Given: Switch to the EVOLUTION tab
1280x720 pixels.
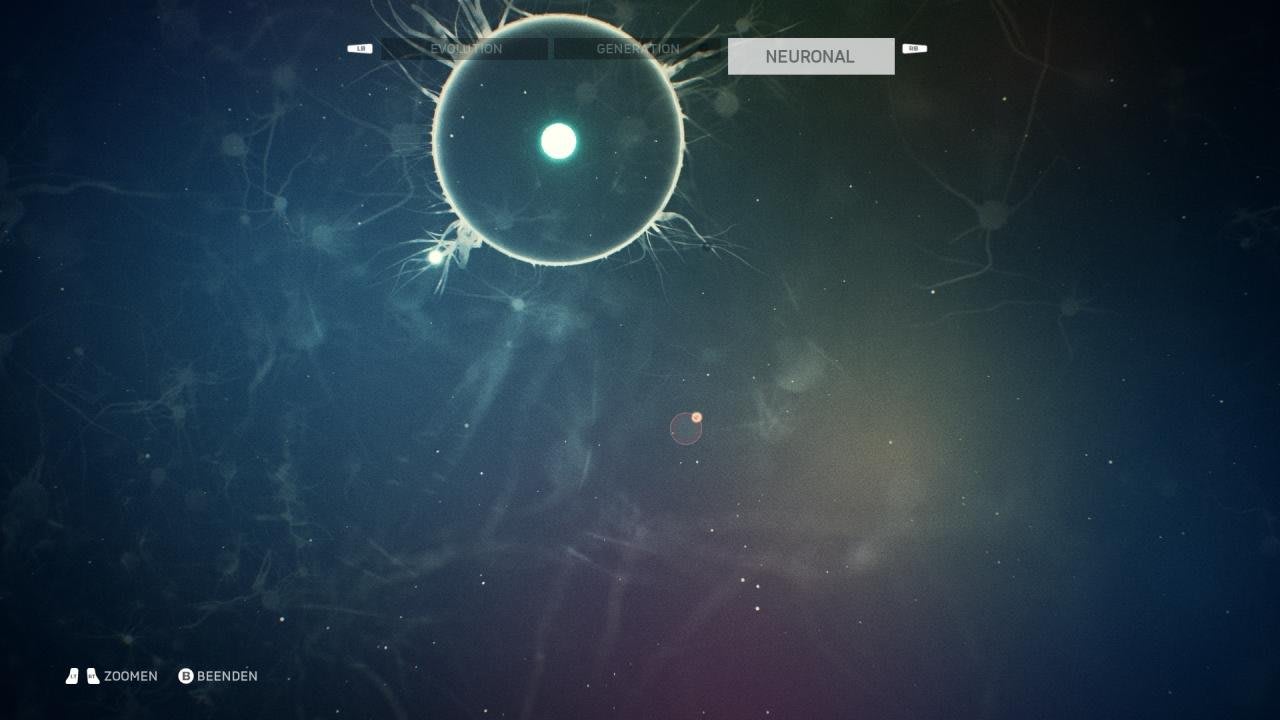Looking at the screenshot, I should pos(465,49).
